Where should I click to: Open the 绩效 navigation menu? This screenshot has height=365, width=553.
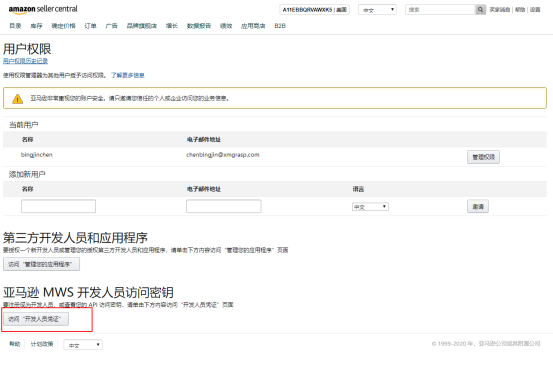click(x=226, y=26)
